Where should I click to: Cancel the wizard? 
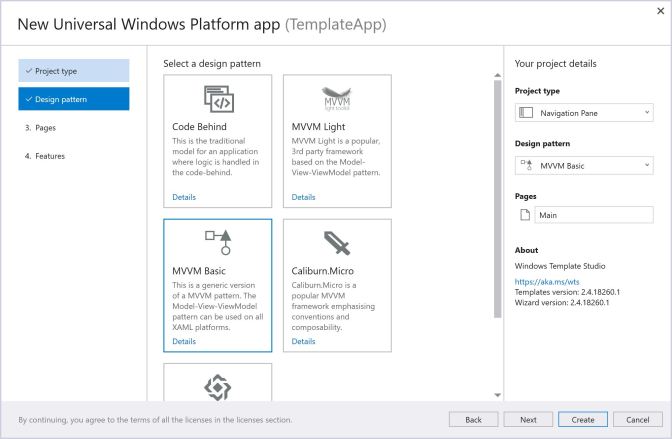[638, 420]
